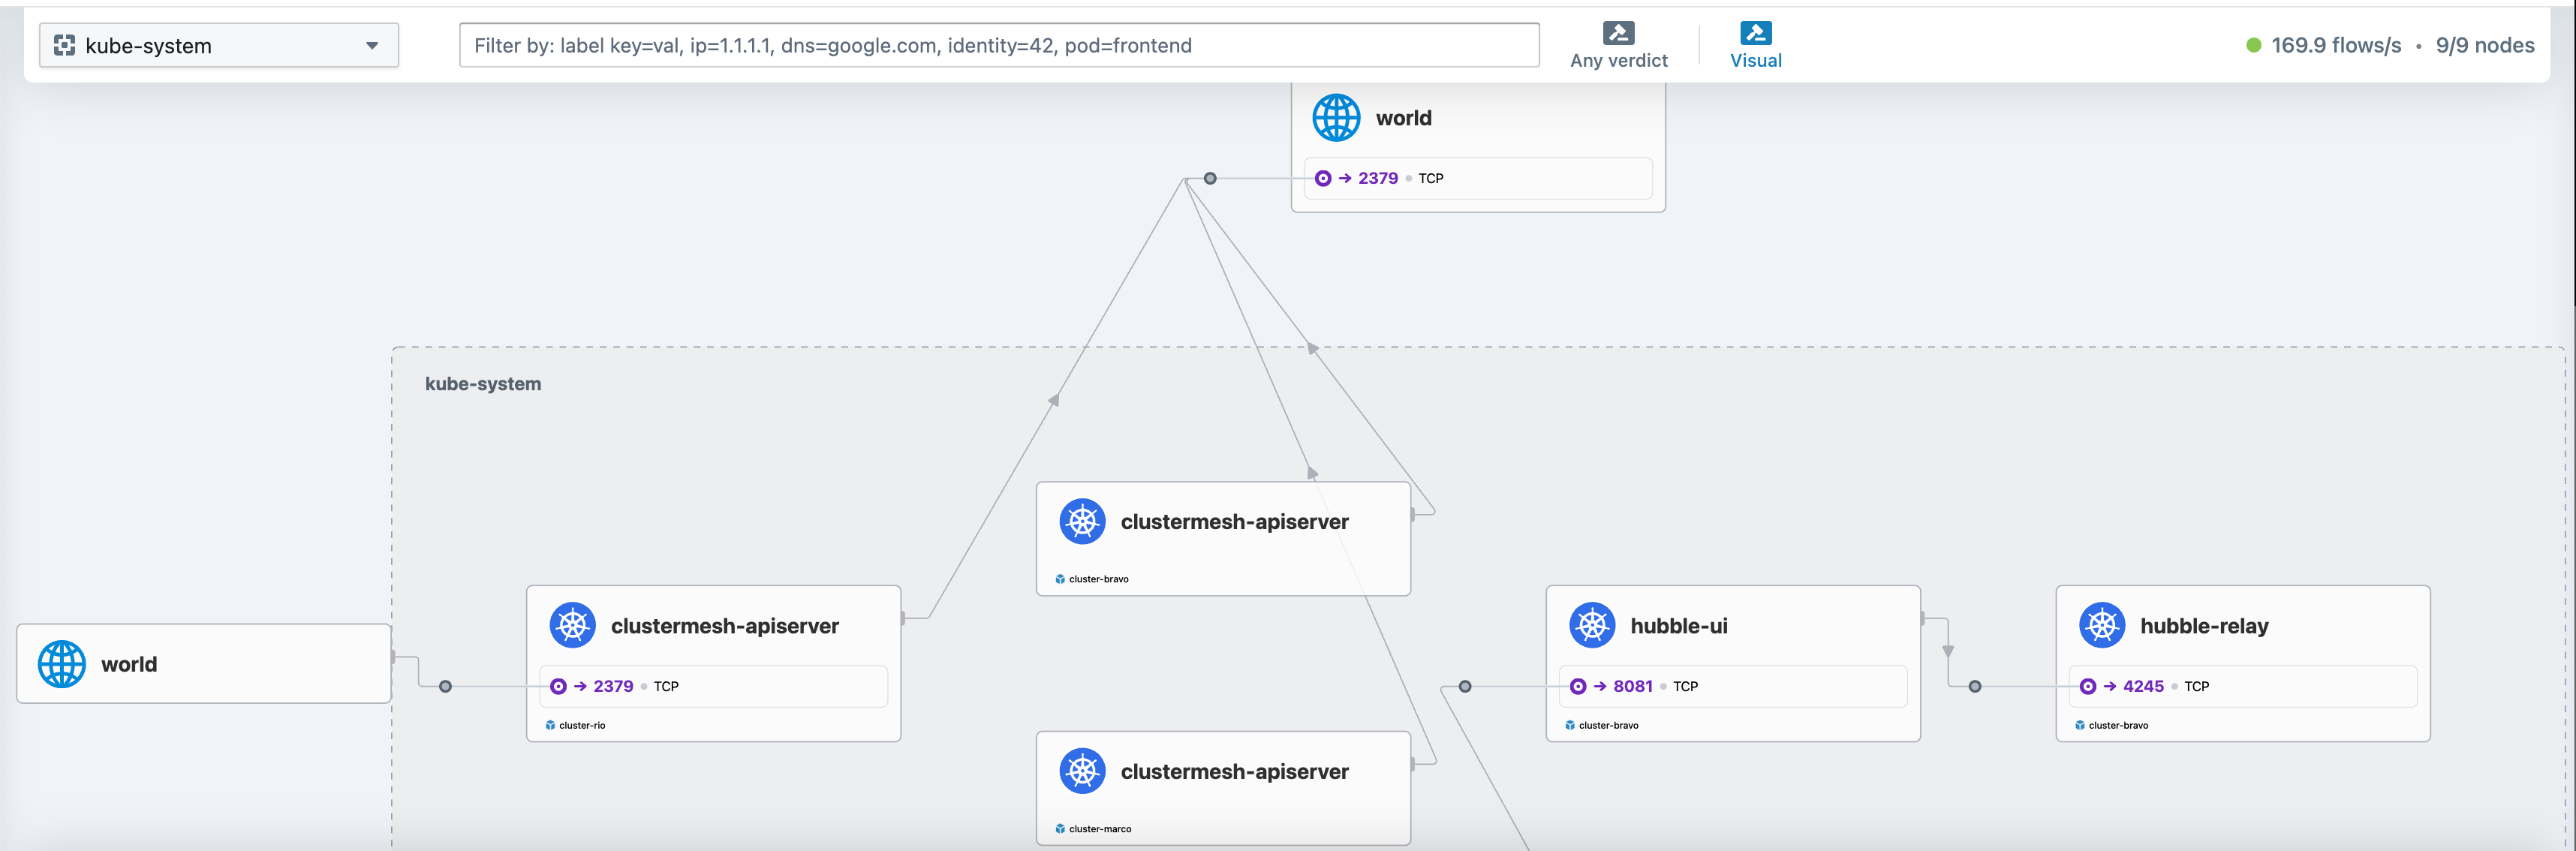Click the namespace dropdown arrow
This screenshot has height=851, width=2576.
click(372, 45)
